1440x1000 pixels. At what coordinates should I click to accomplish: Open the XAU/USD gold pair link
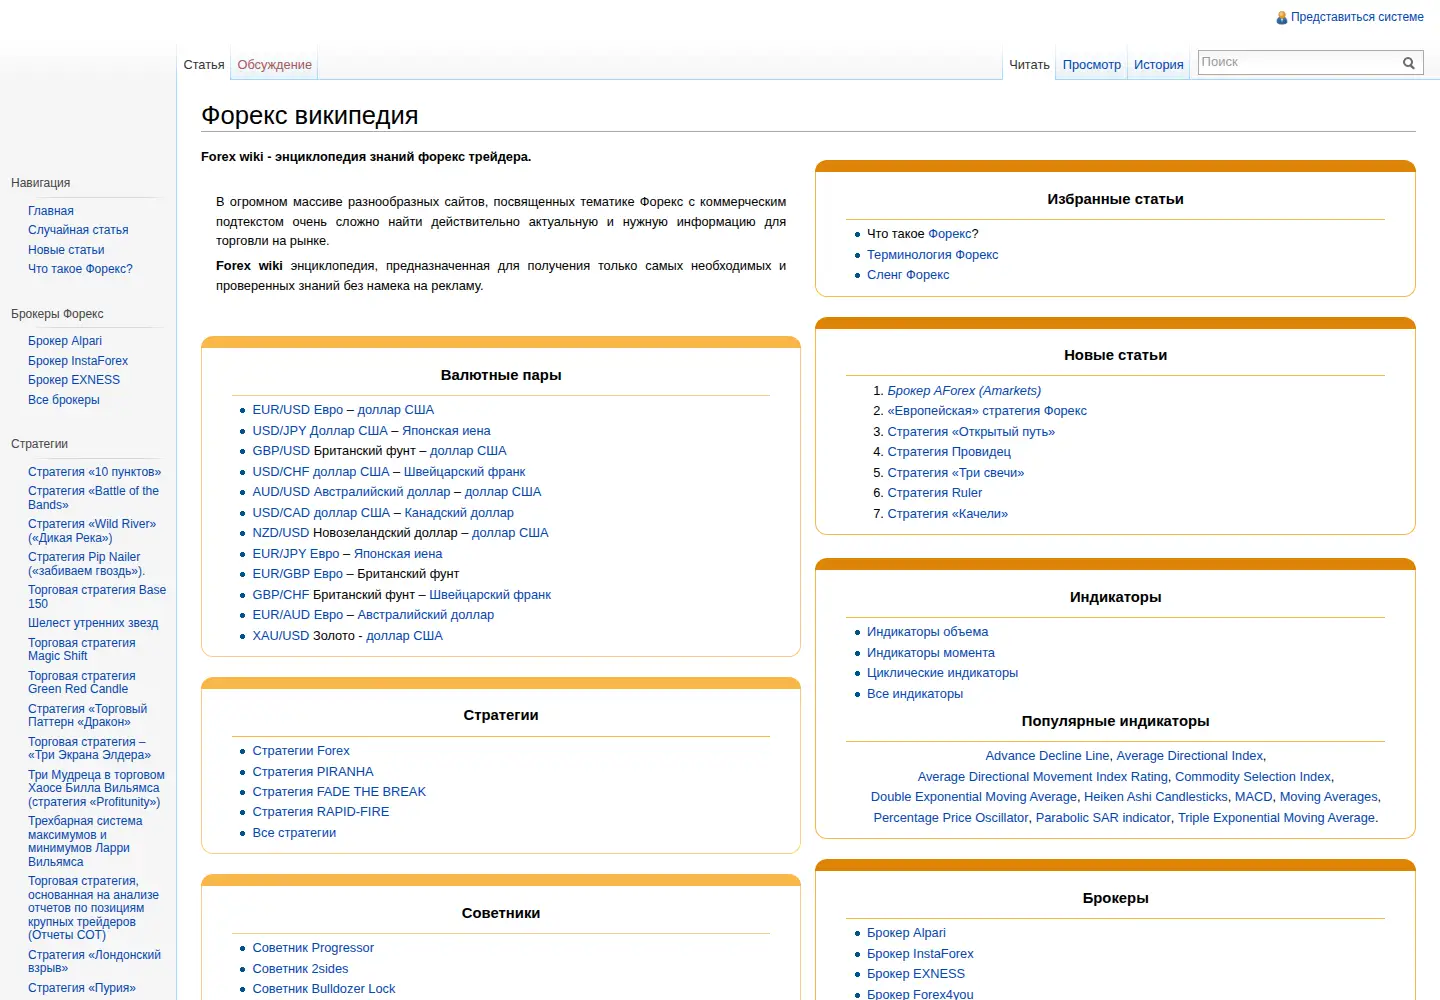(281, 636)
